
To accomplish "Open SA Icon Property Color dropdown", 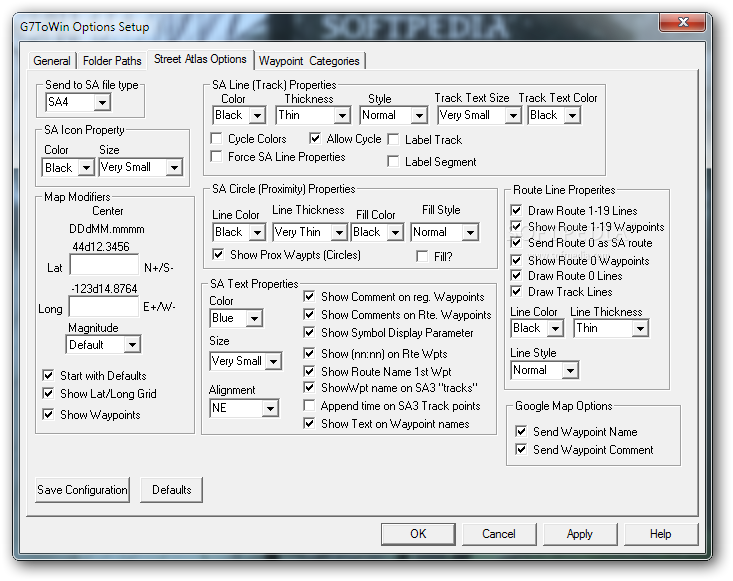I will tap(68, 167).
